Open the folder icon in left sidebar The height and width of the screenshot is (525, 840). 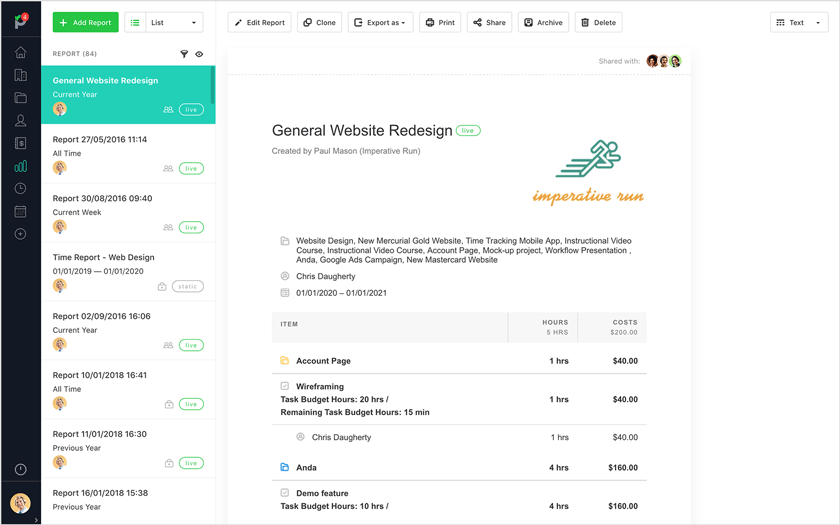click(20, 98)
